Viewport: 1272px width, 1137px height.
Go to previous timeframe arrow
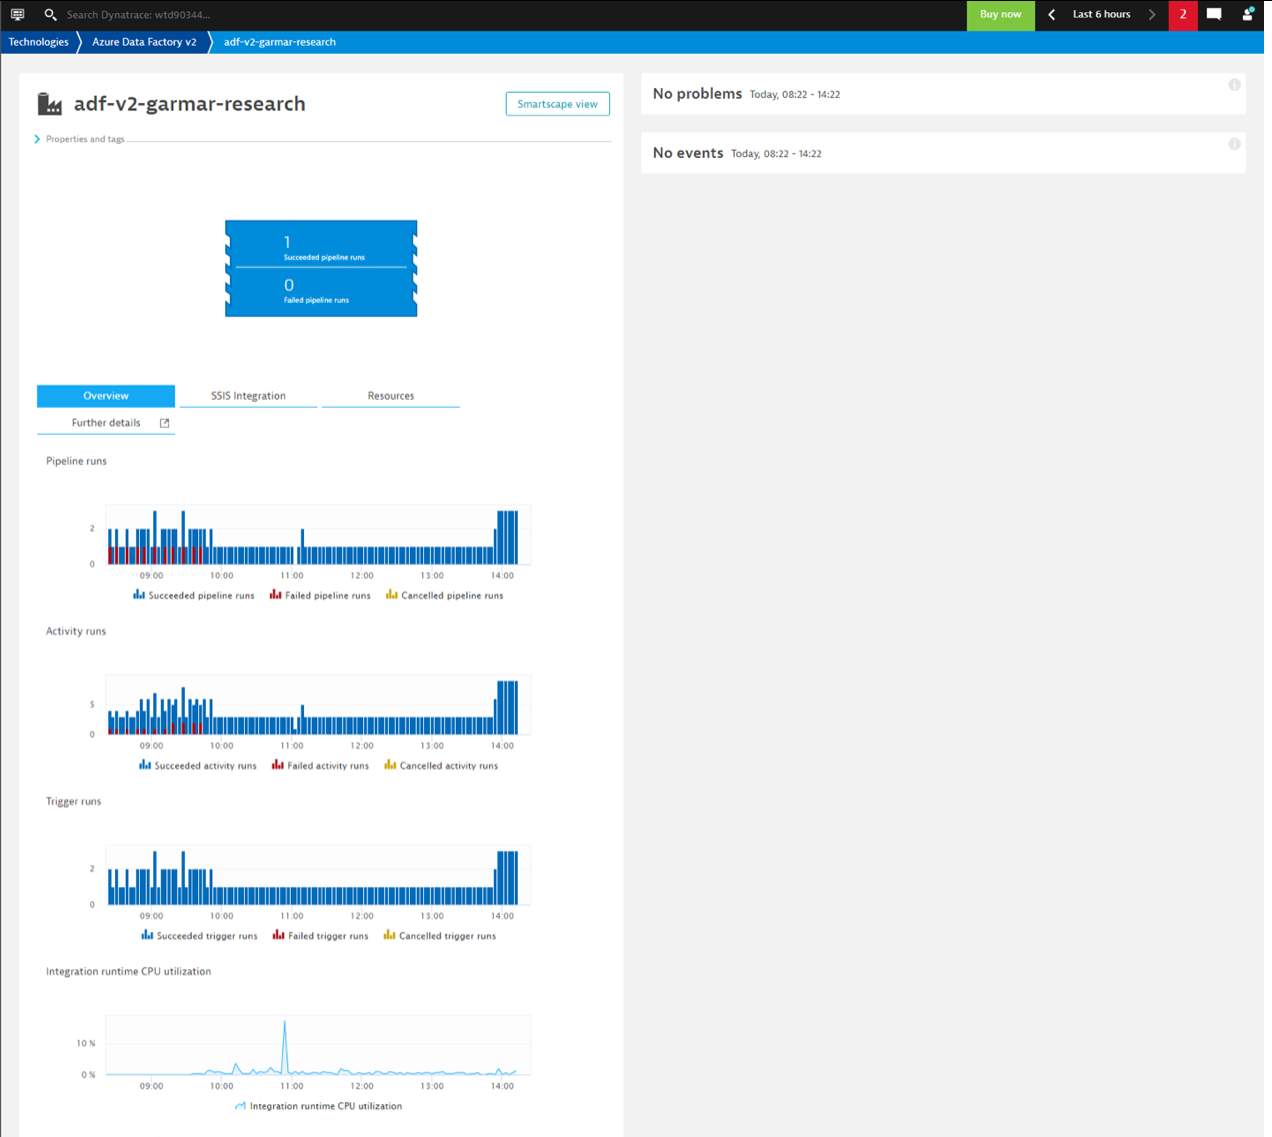tap(1051, 15)
